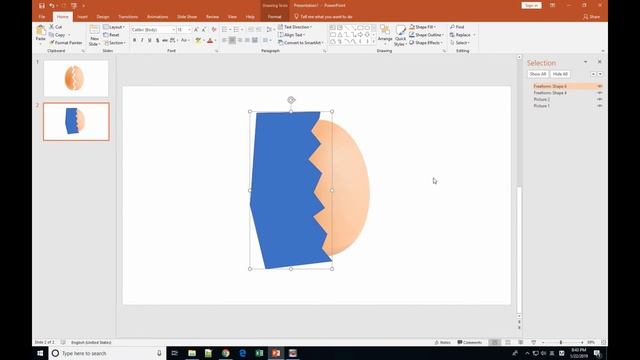Switch to the Insert tab
This screenshot has width=640, height=360.
[x=82, y=17]
